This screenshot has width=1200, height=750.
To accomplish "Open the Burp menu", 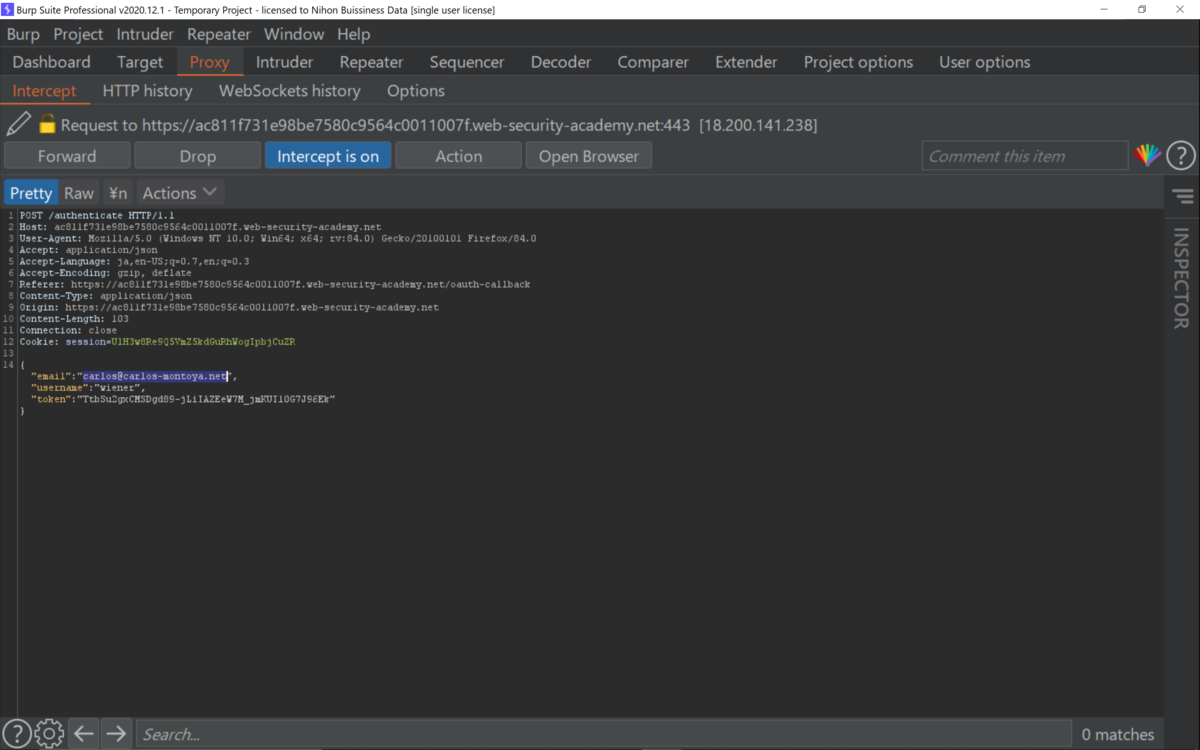I will point(23,34).
